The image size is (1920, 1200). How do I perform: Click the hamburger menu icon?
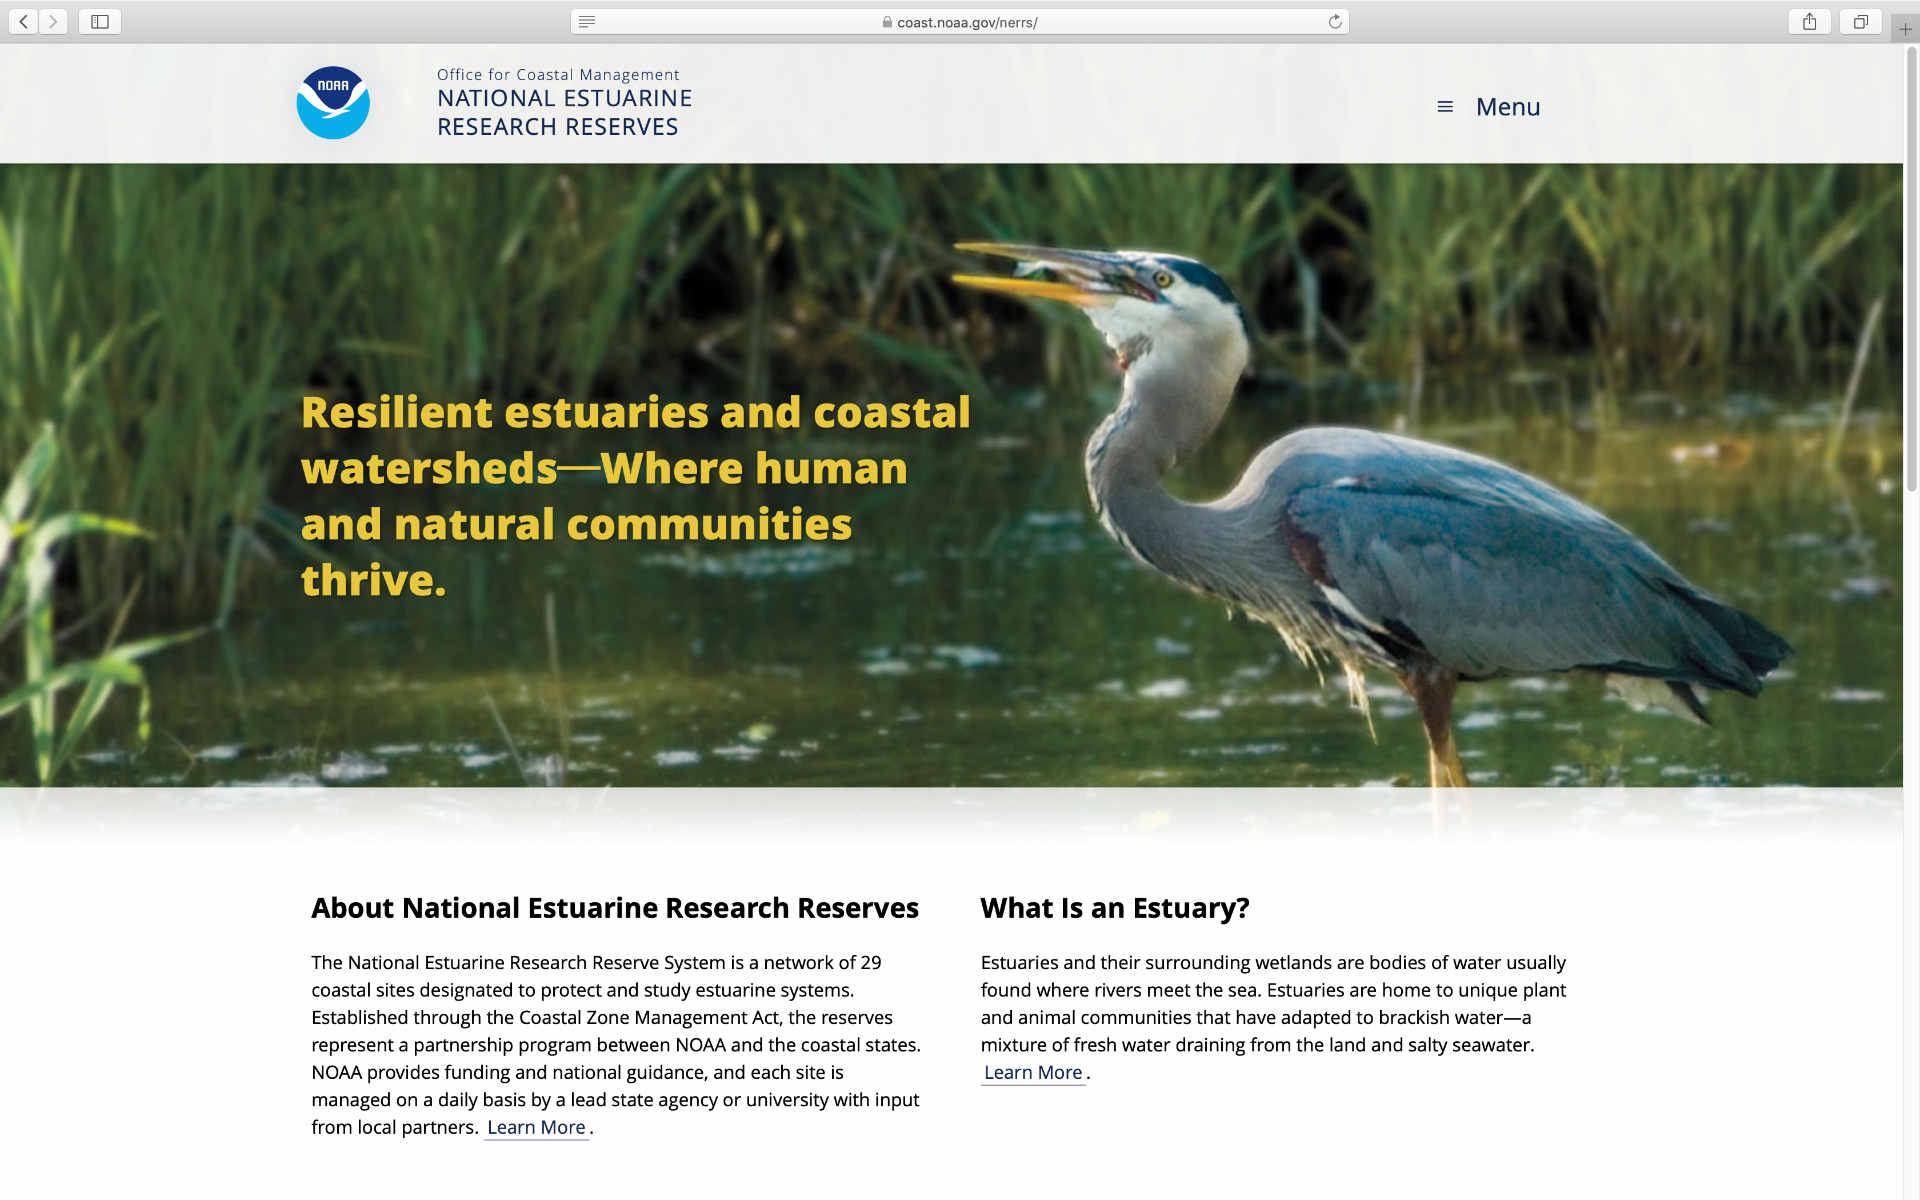pos(1445,106)
